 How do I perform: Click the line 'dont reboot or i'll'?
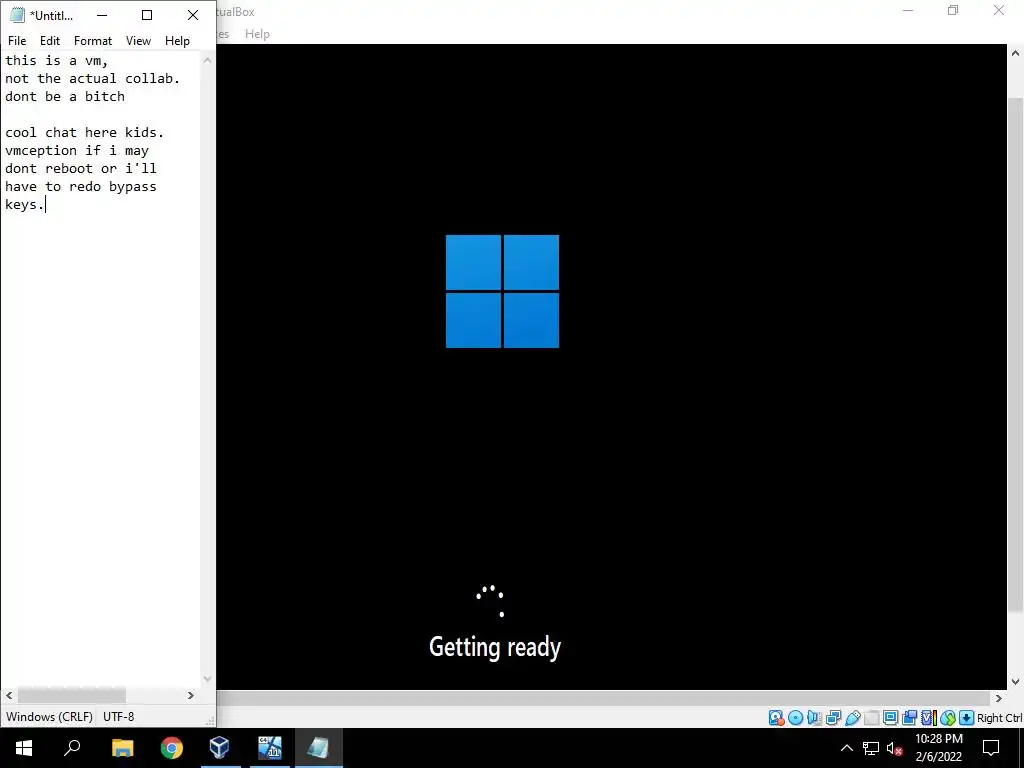tap(81, 168)
